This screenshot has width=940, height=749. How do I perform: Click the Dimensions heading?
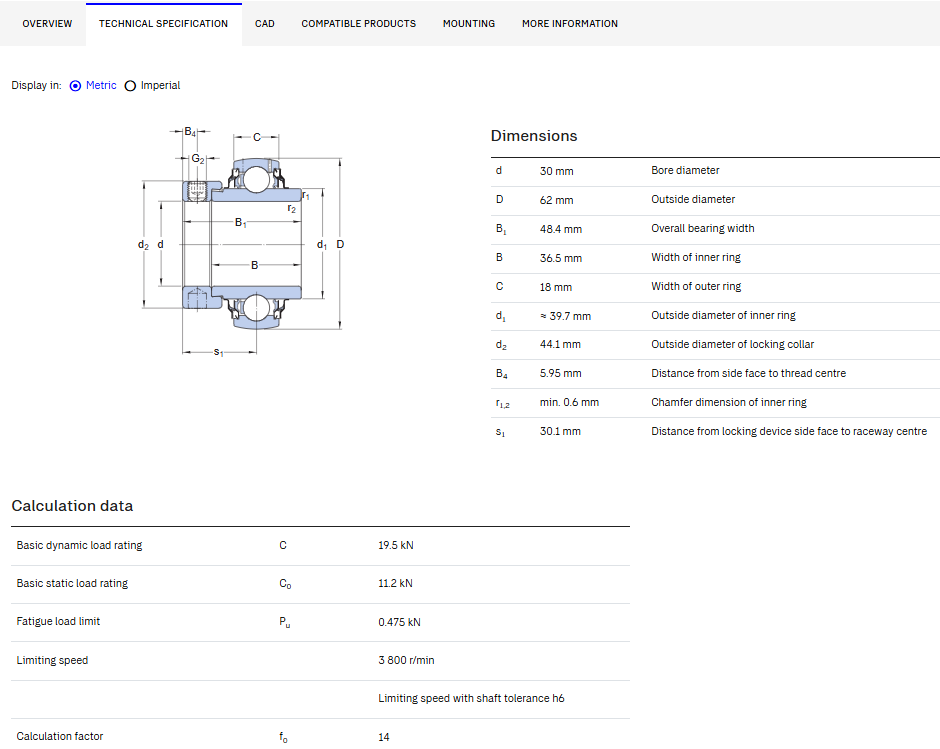[534, 136]
